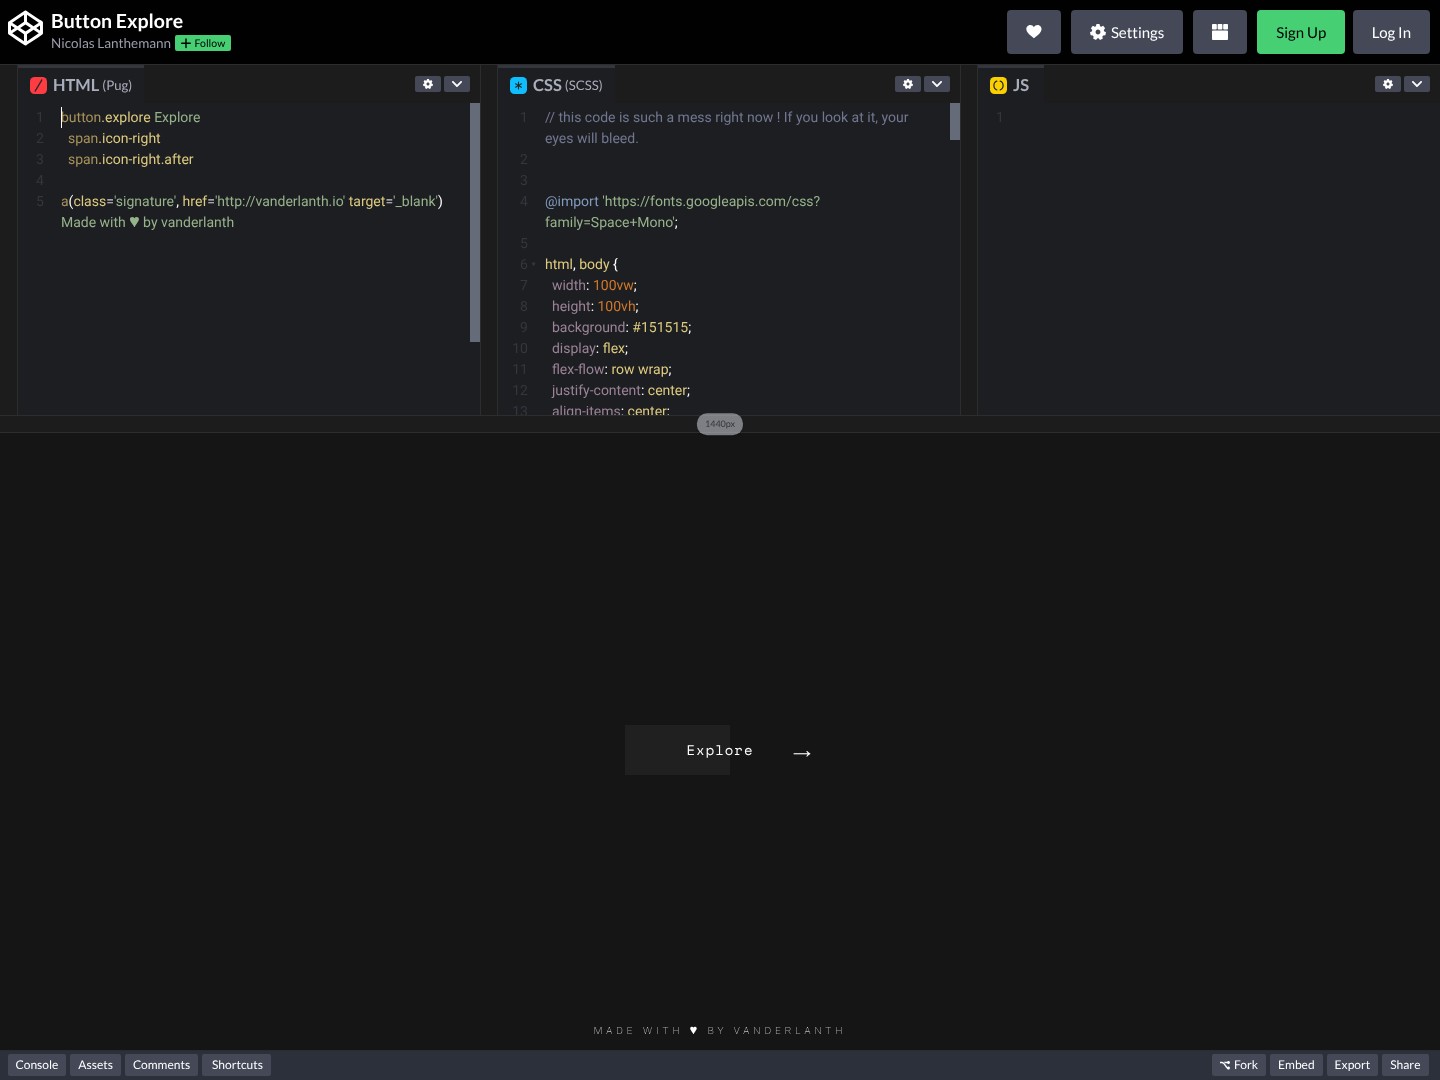Expand the CSS editor dropdown chevron

tap(937, 84)
